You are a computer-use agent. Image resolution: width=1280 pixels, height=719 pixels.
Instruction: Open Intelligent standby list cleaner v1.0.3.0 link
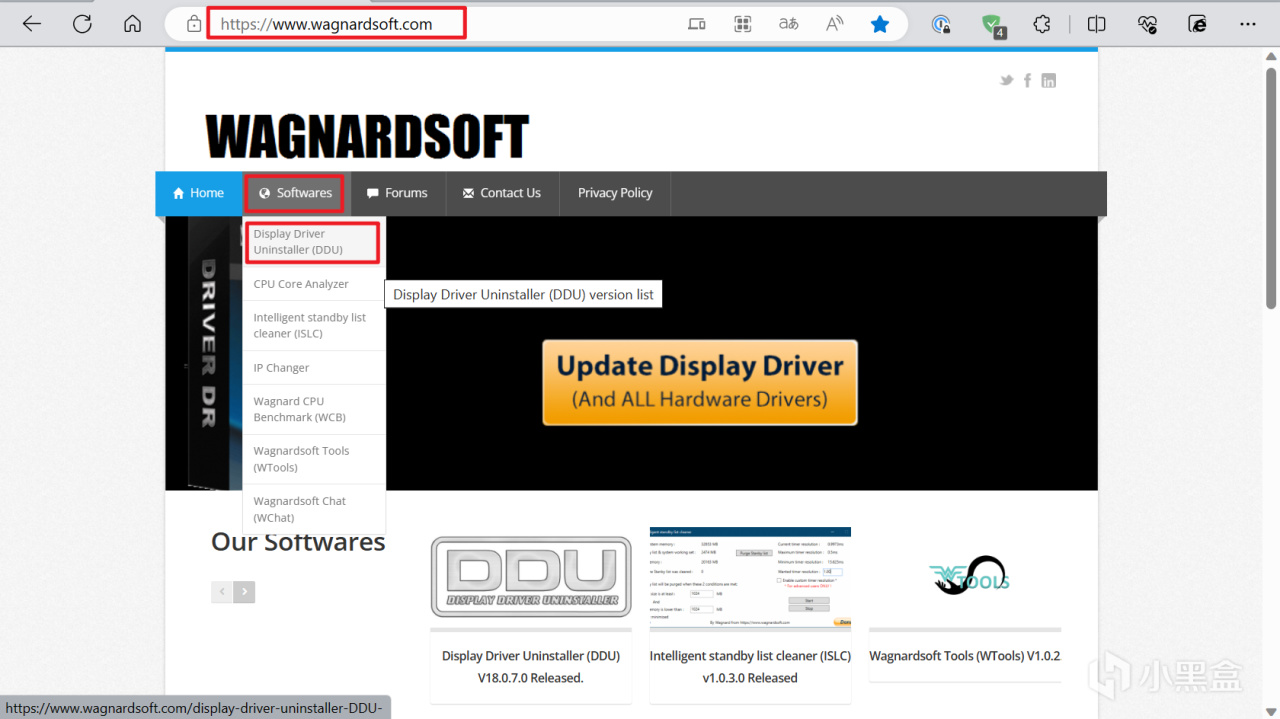tap(750, 667)
